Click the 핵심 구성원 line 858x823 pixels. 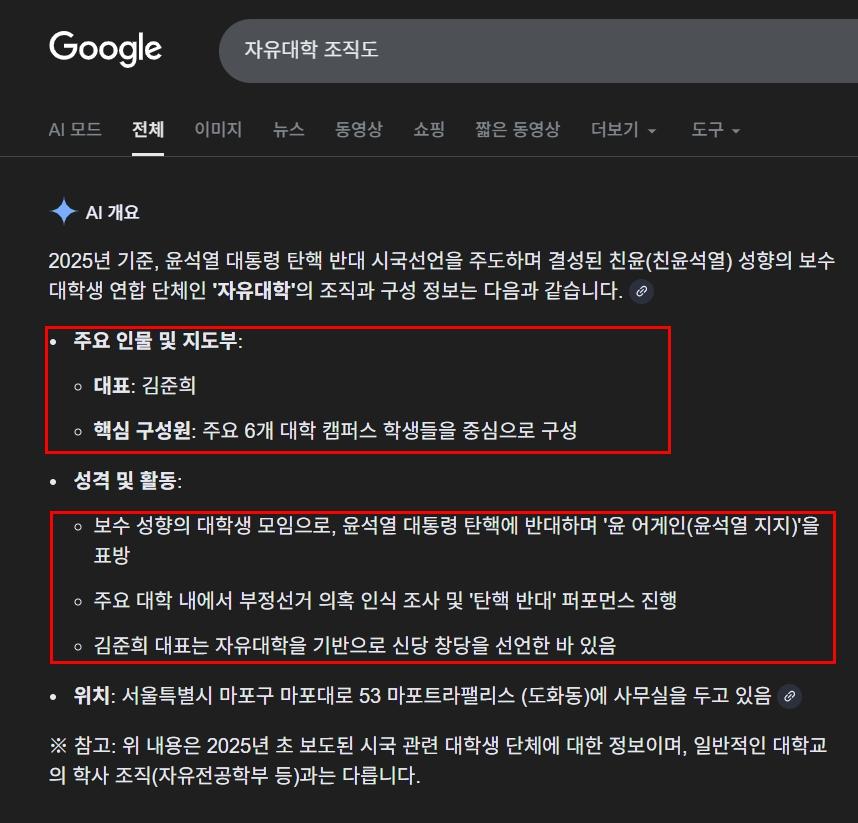pos(335,431)
